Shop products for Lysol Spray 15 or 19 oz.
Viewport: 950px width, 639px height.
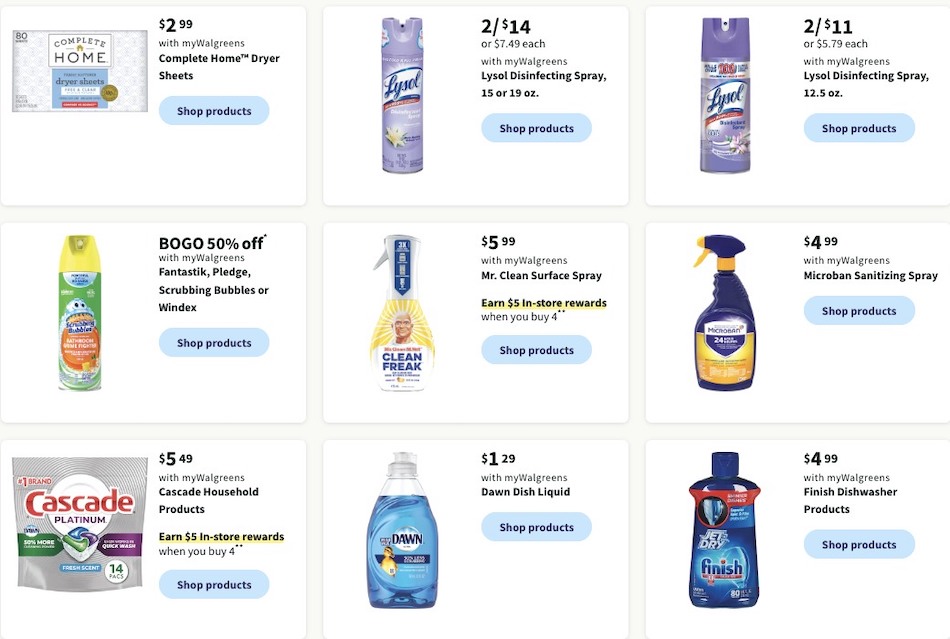click(x=536, y=128)
